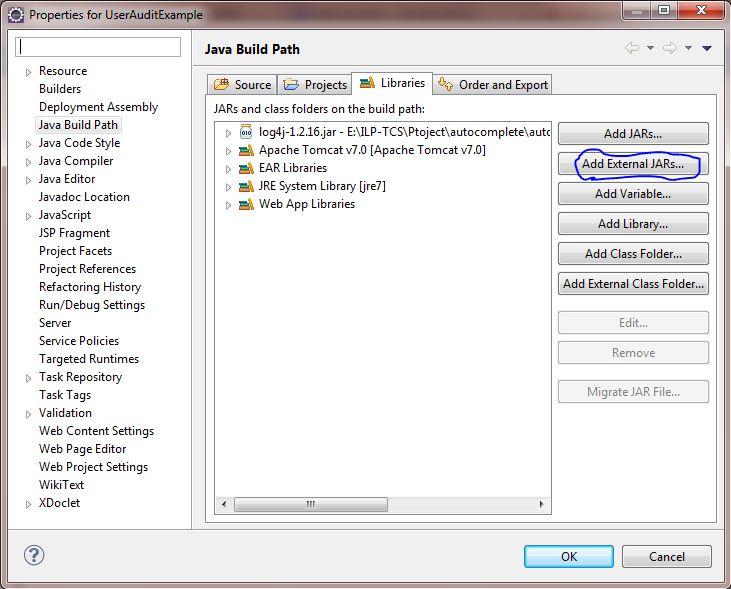Select the 'EAR Libraries' row text
The height and width of the screenshot is (589, 731).
coord(293,168)
